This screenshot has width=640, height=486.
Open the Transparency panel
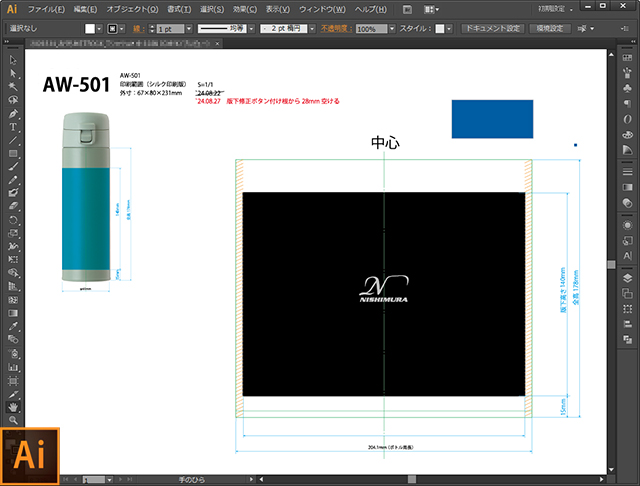[627, 203]
